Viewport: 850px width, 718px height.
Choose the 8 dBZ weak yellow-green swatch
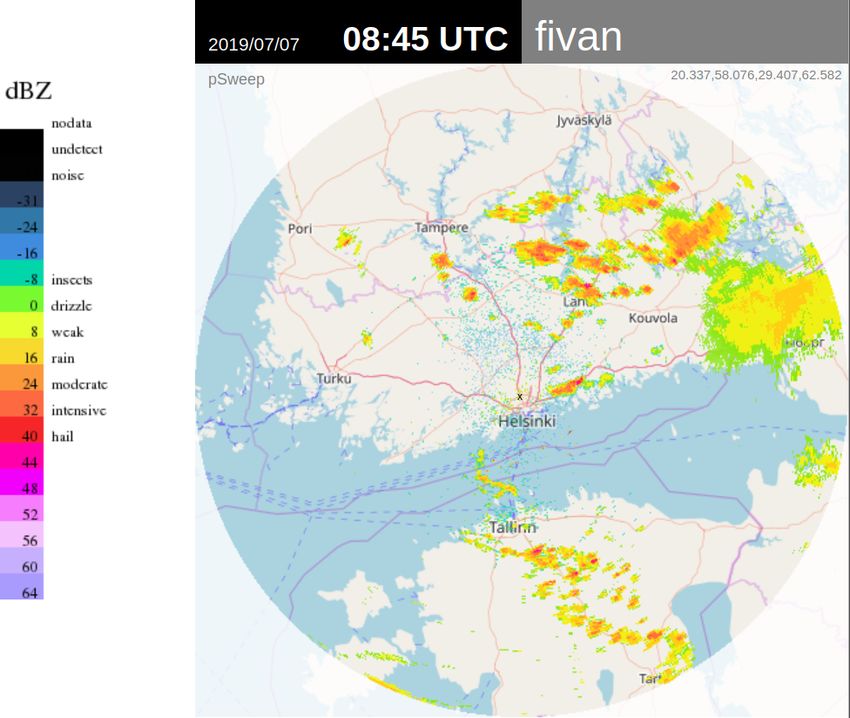22,325
